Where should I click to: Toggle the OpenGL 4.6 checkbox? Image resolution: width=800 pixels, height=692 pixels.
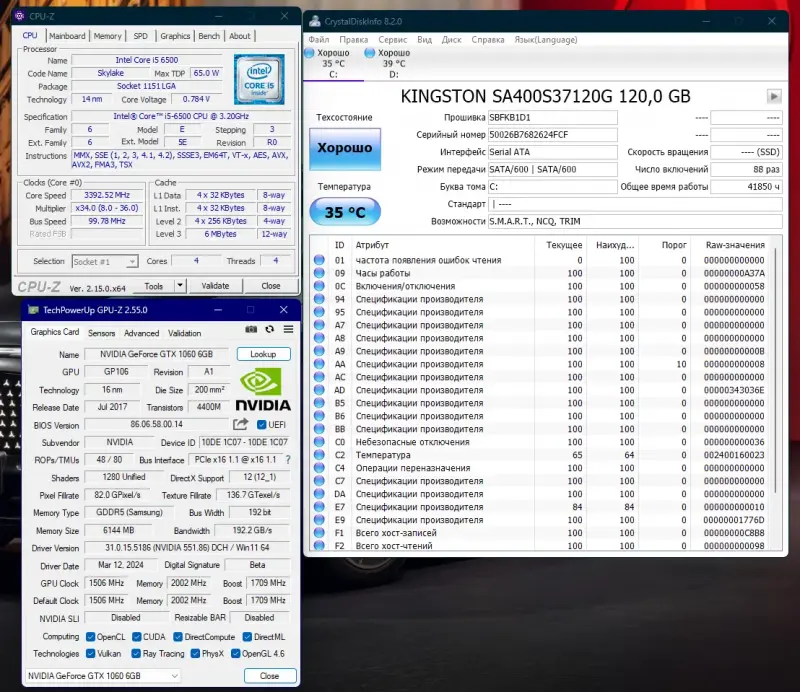point(235,653)
